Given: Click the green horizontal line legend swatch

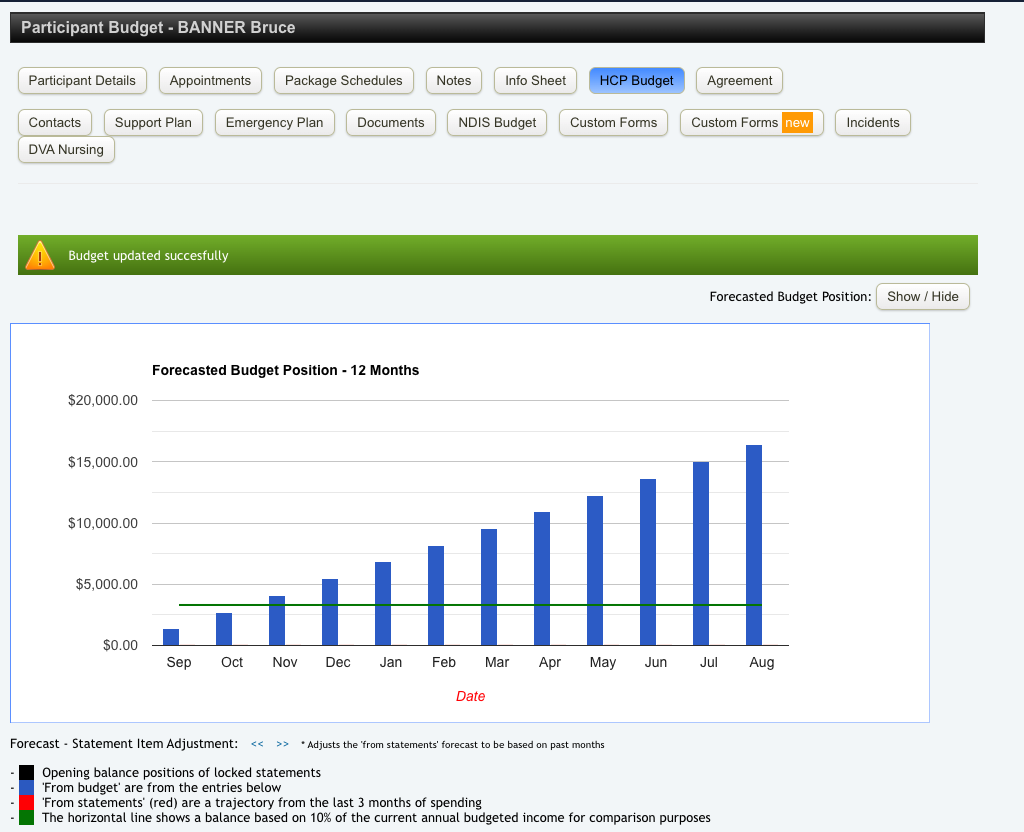Looking at the screenshot, I should 27,818.
